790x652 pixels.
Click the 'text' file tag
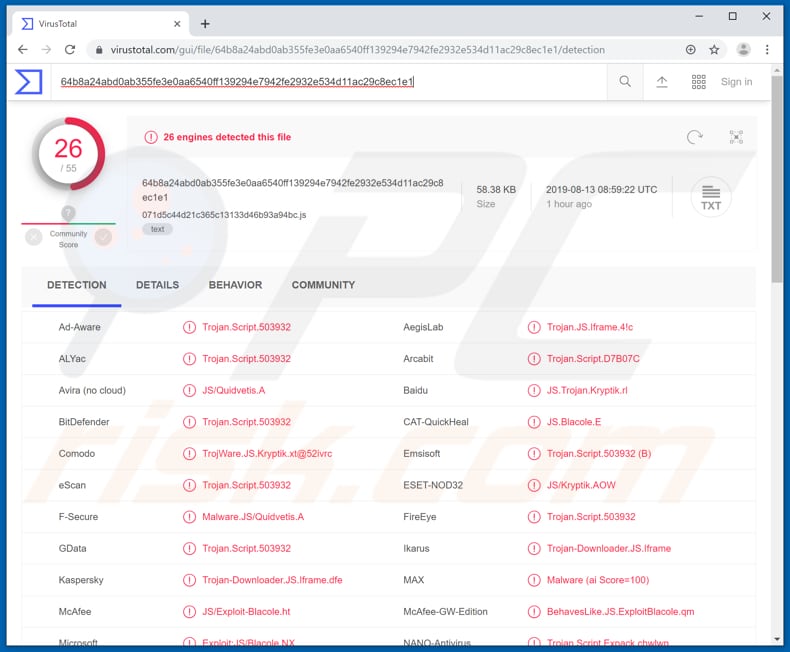157,229
